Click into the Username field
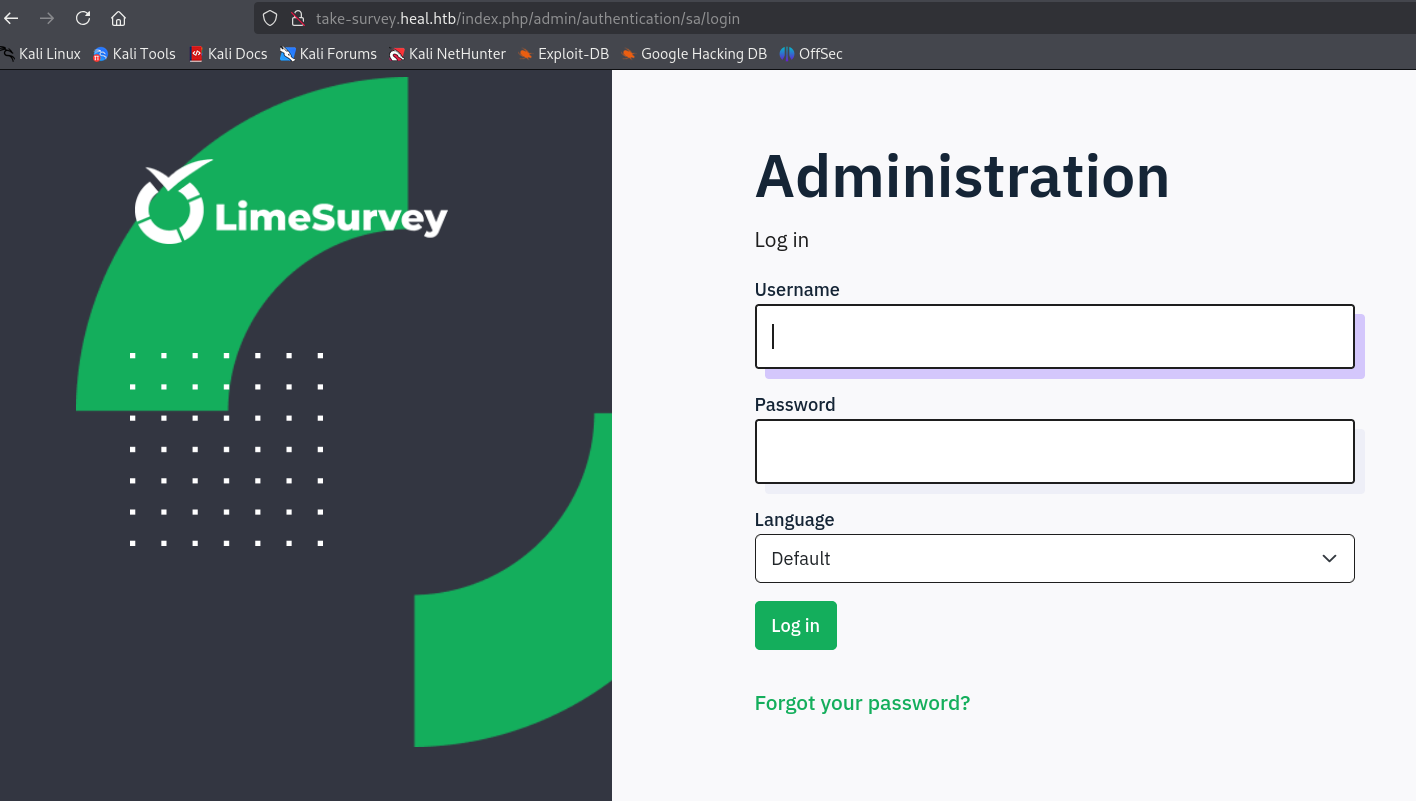Image resolution: width=1416 pixels, height=801 pixels. [x=1054, y=336]
